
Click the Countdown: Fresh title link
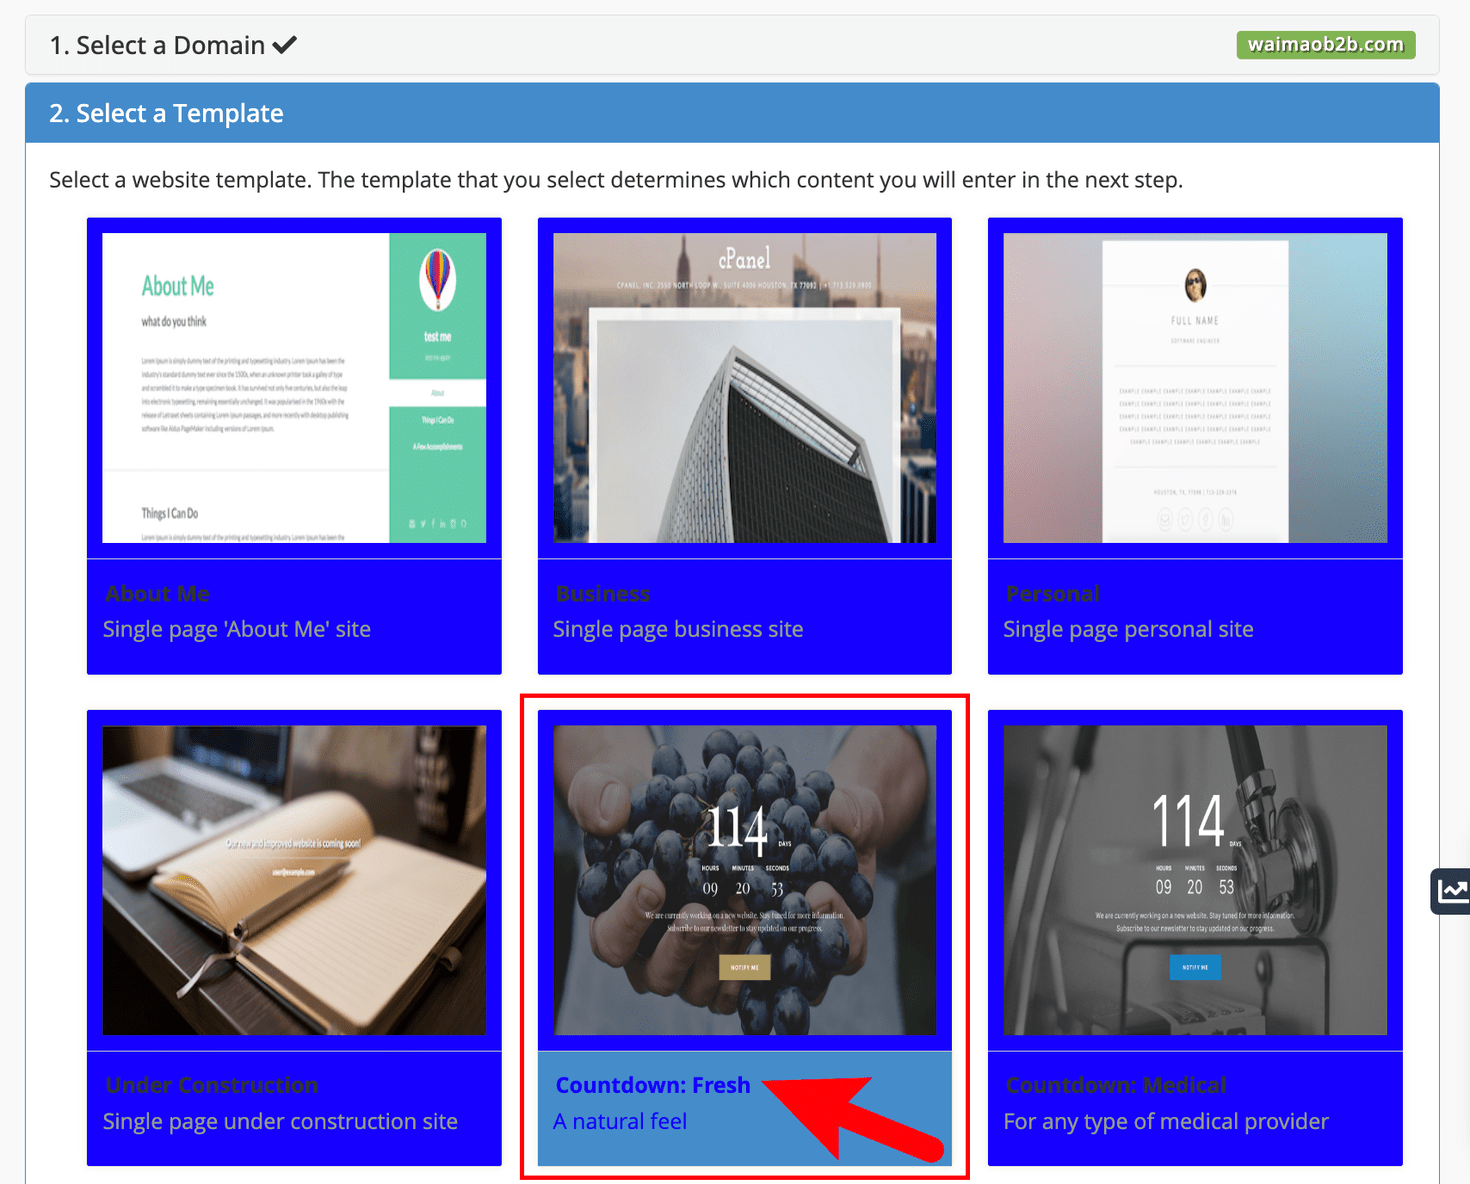(x=652, y=1085)
